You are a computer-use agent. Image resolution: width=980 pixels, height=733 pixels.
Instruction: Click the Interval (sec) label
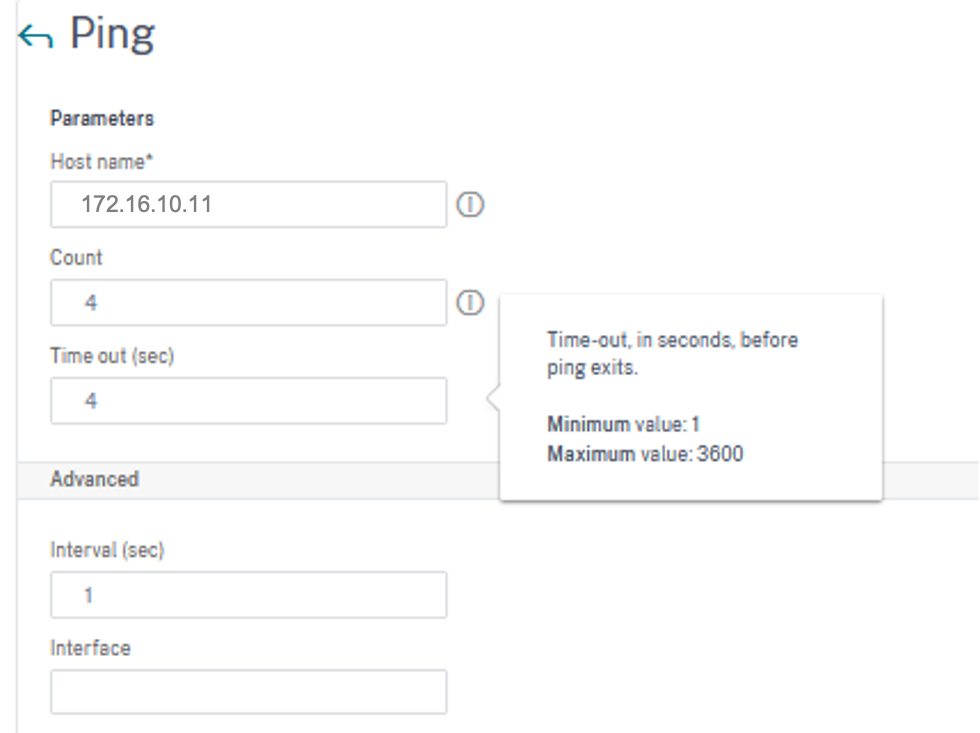click(x=107, y=550)
